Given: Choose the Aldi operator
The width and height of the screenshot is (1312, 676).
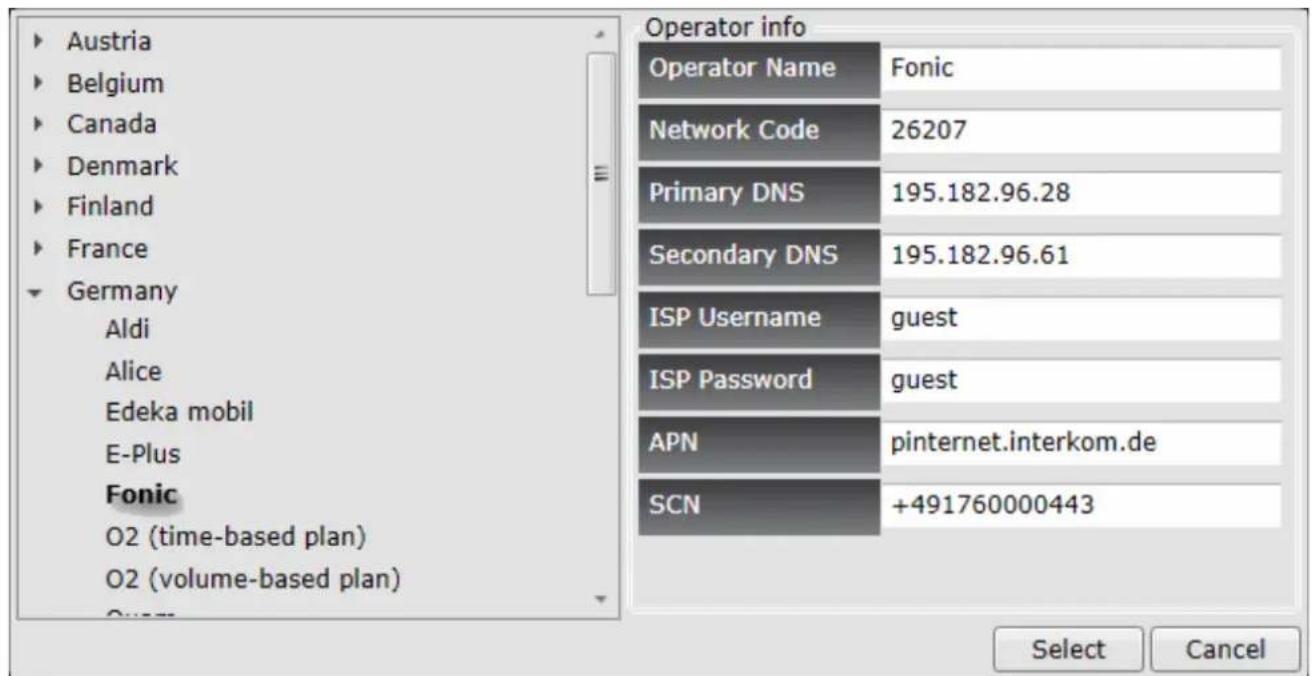Looking at the screenshot, I should pyautogui.click(x=126, y=330).
